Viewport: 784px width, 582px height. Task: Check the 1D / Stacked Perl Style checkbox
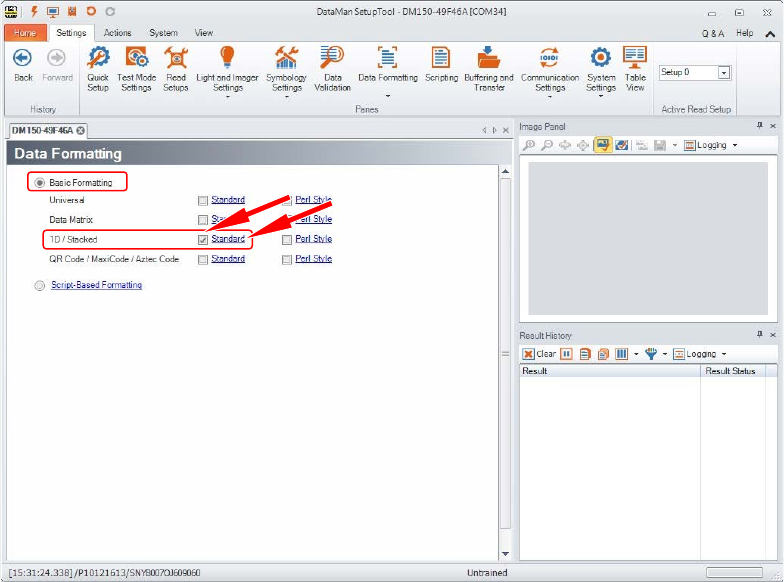click(x=286, y=240)
